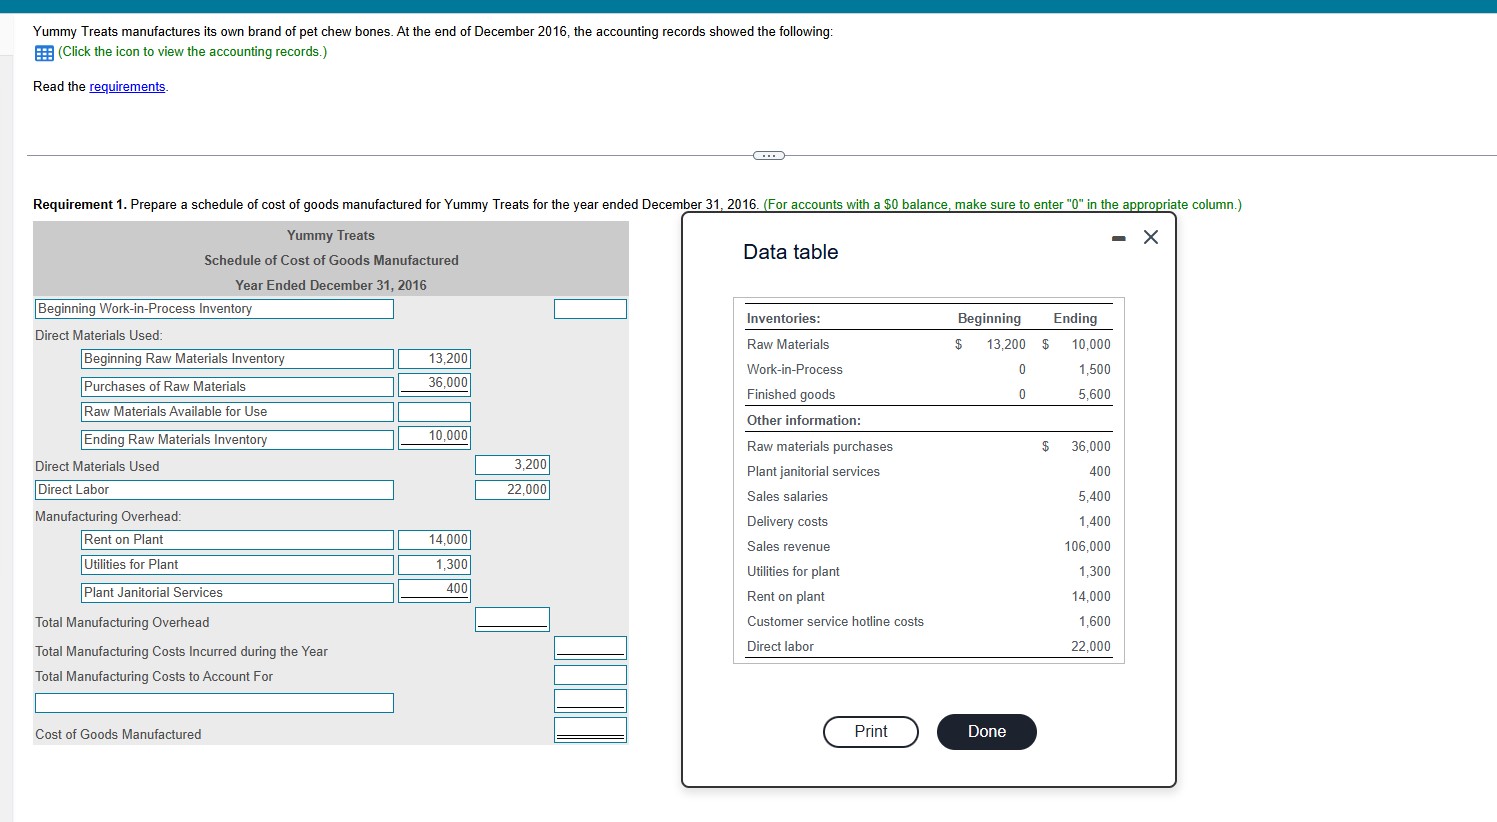The width and height of the screenshot is (1497, 822).
Task: Click the Direct Materials Used 3,200 field
Action: click(512, 465)
